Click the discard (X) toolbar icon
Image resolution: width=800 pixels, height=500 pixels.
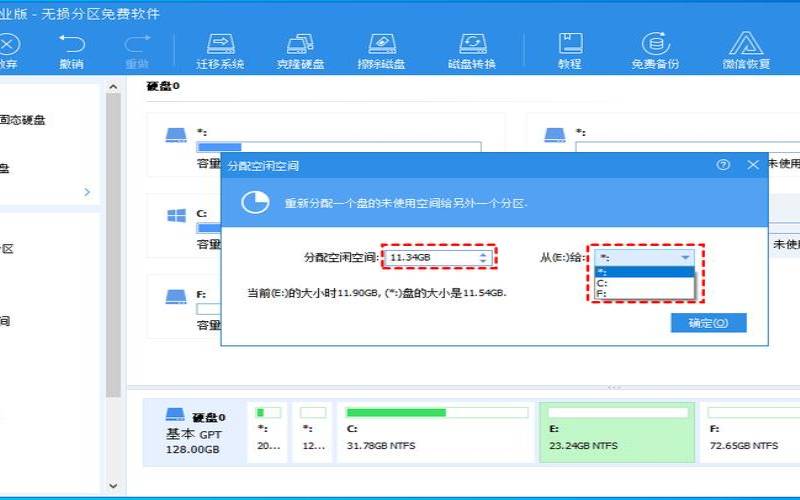pyautogui.click(x=8, y=51)
